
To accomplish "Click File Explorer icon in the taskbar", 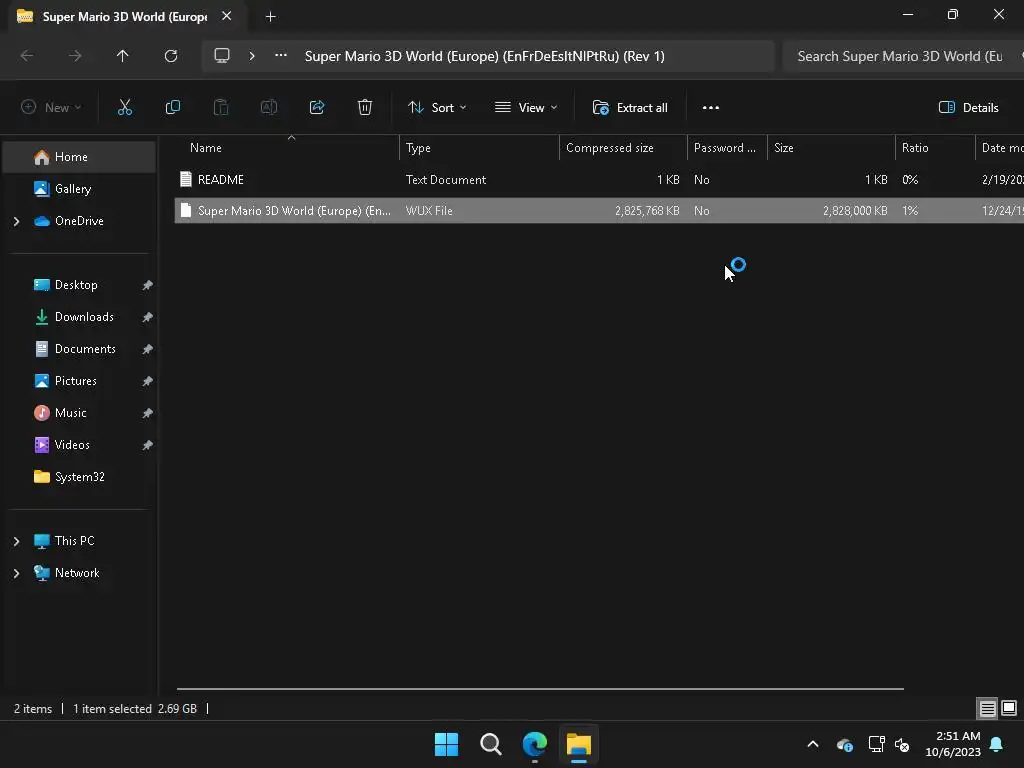I will (579, 744).
